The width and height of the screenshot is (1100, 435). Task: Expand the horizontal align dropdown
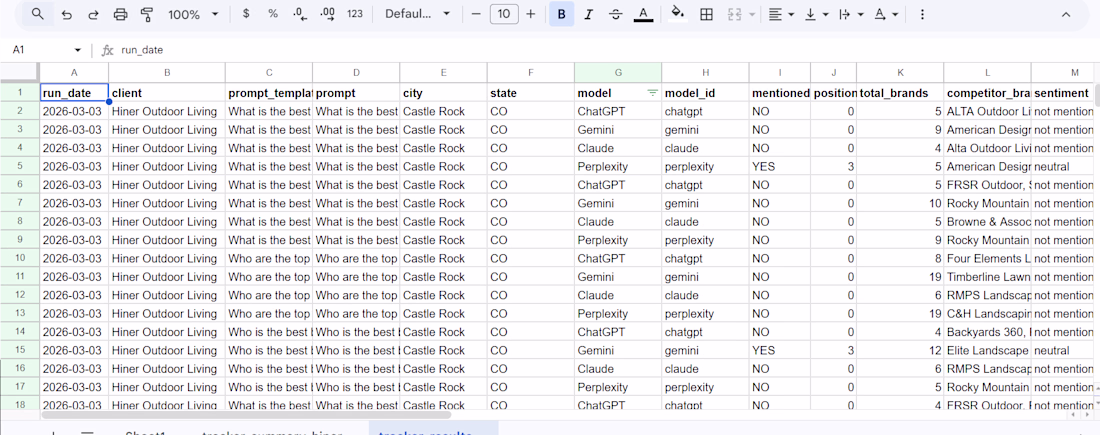point(781,15)
